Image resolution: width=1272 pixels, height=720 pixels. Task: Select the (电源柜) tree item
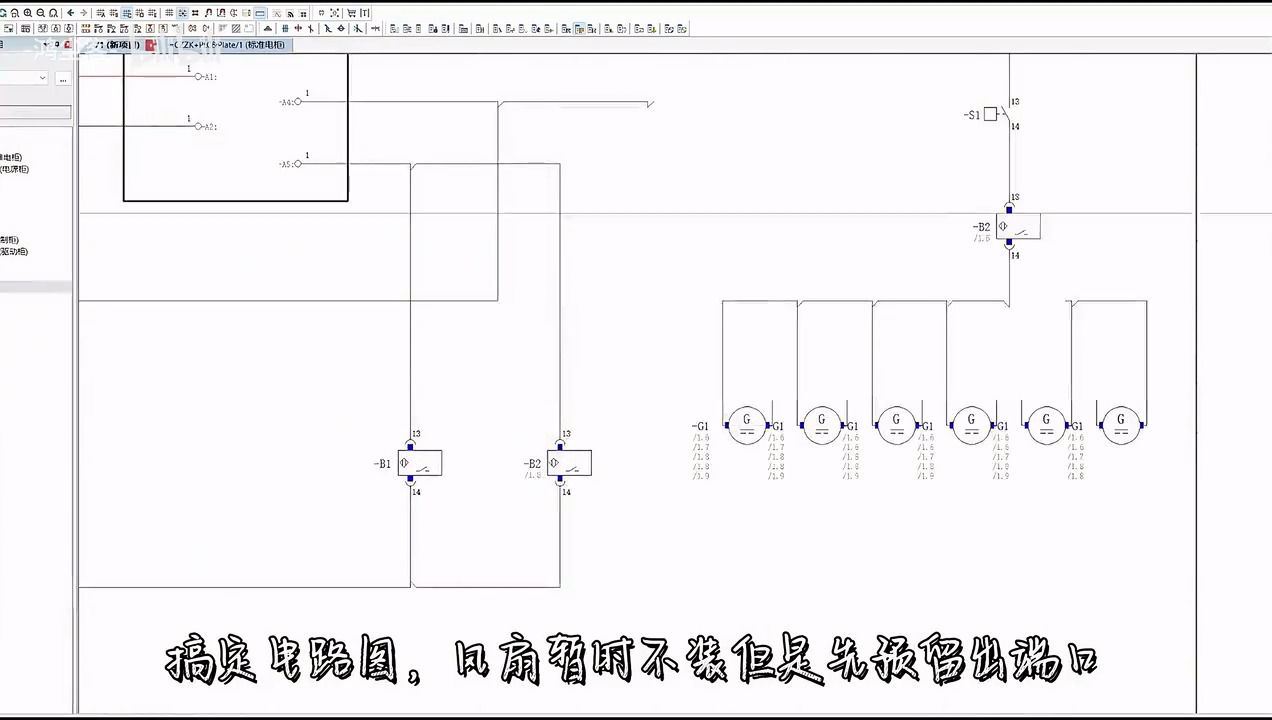point(14,169)
